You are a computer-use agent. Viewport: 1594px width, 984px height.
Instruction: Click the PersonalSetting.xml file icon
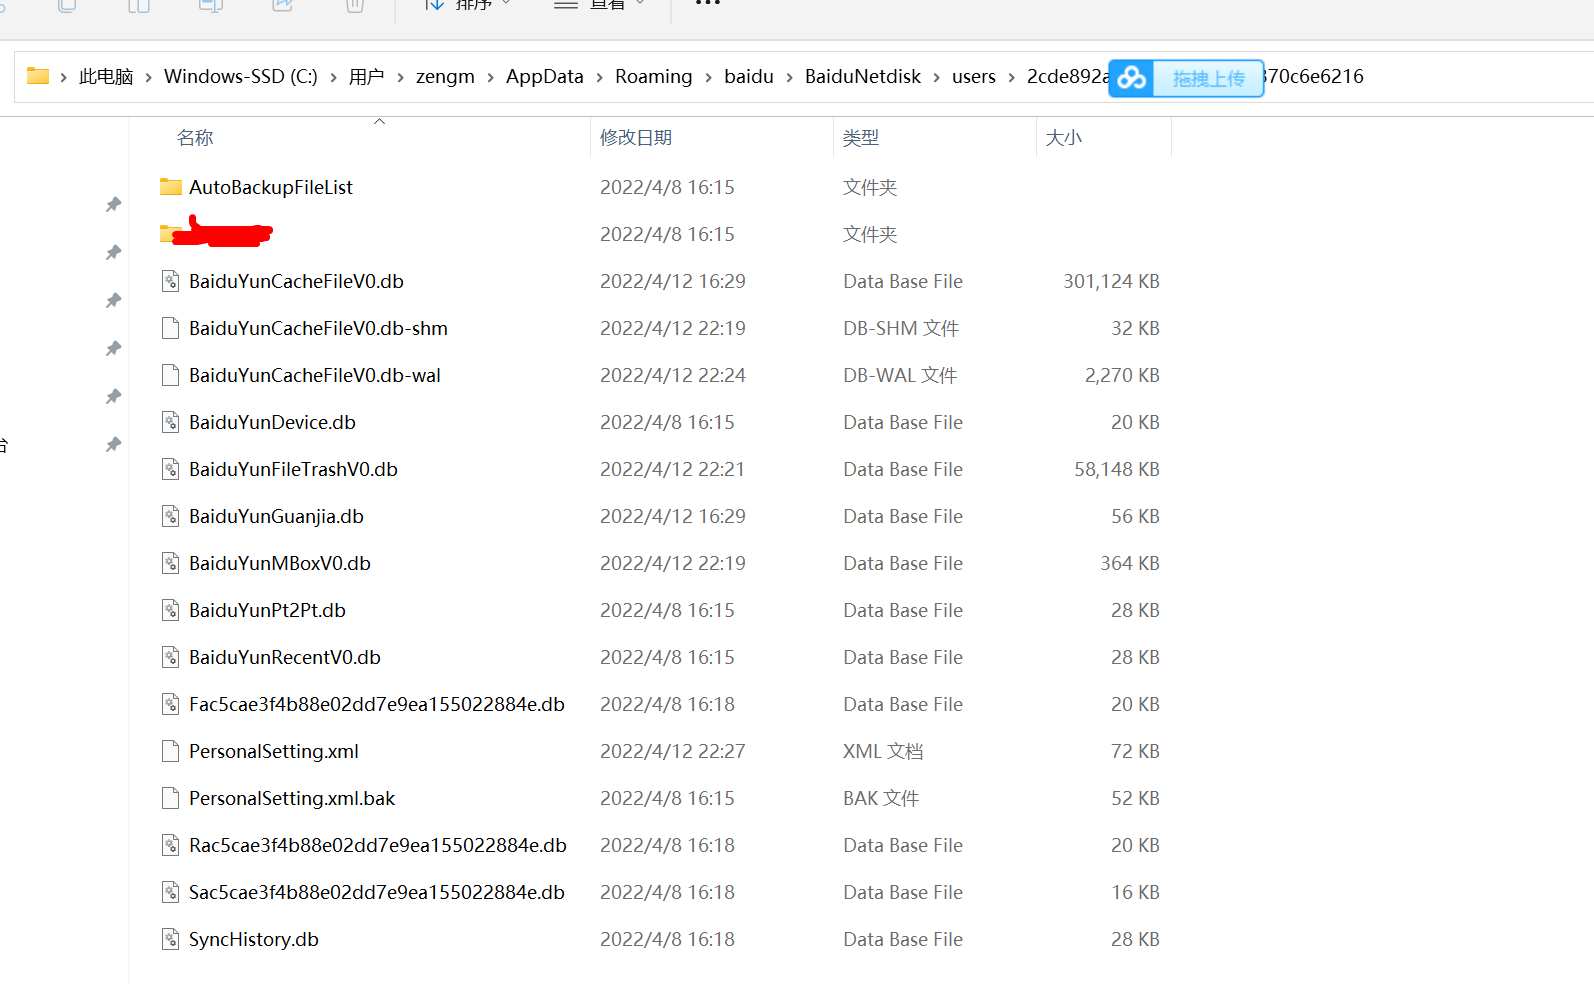[171, 751]
